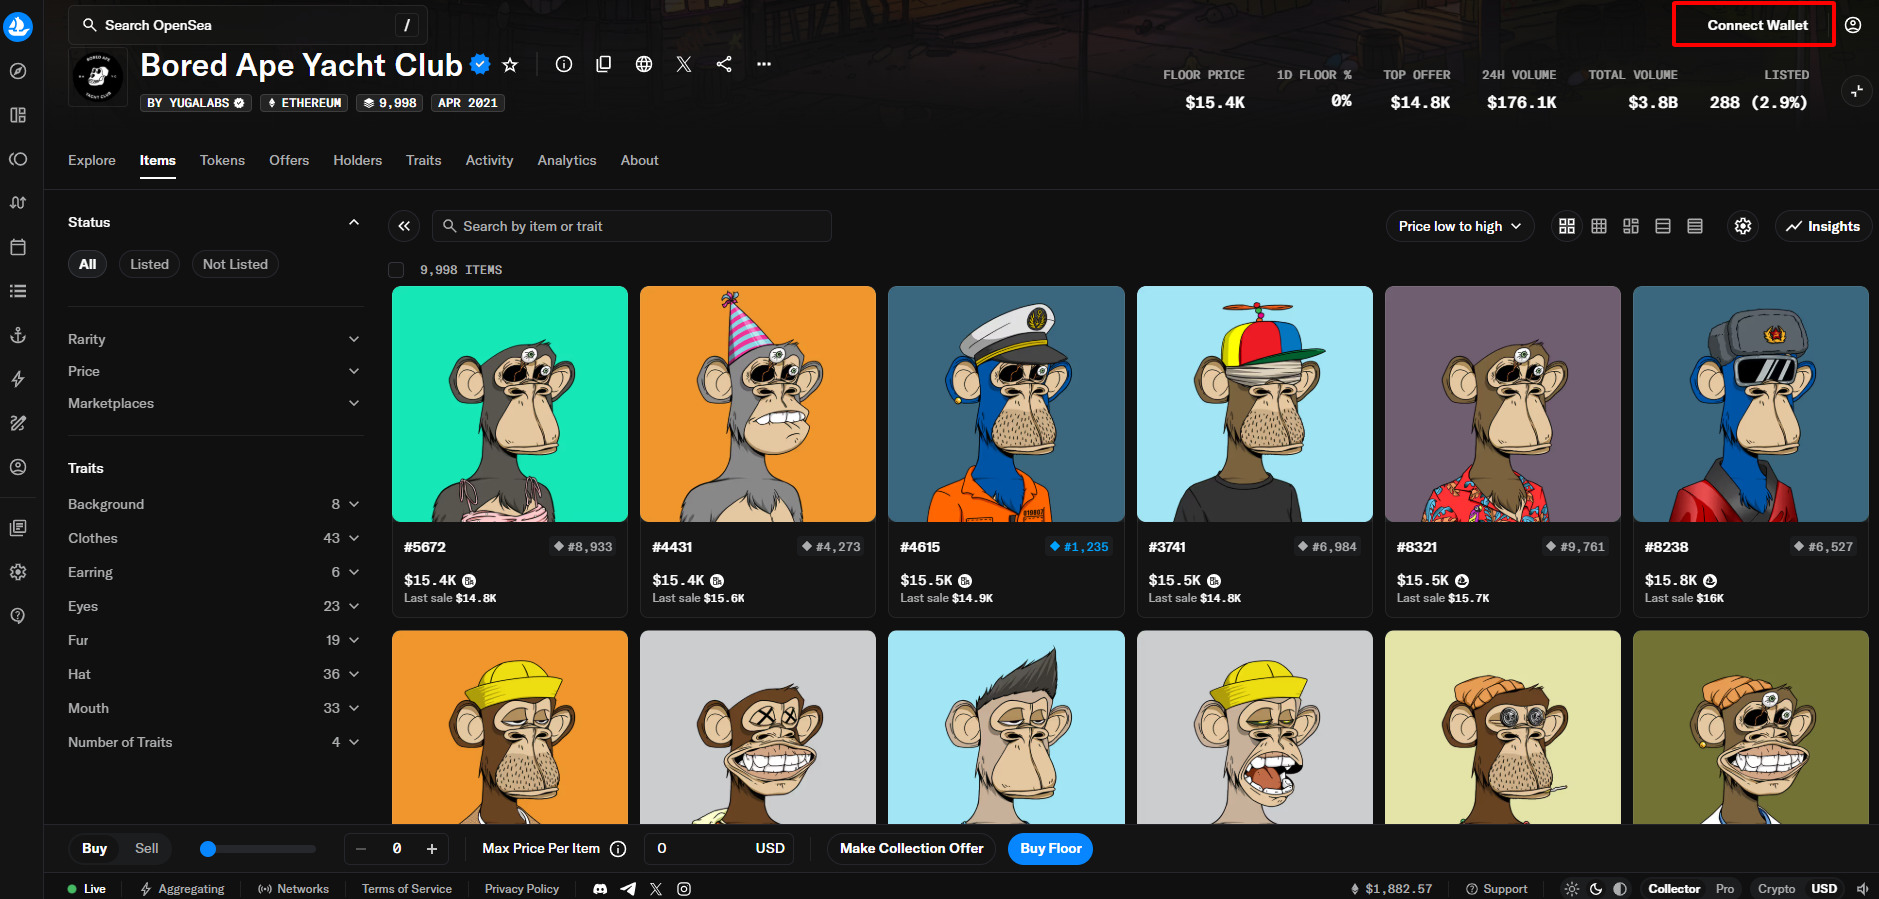Switch to the Holders tab
The height and width of the screenshot is (899, 1879).
coord(358,160)
